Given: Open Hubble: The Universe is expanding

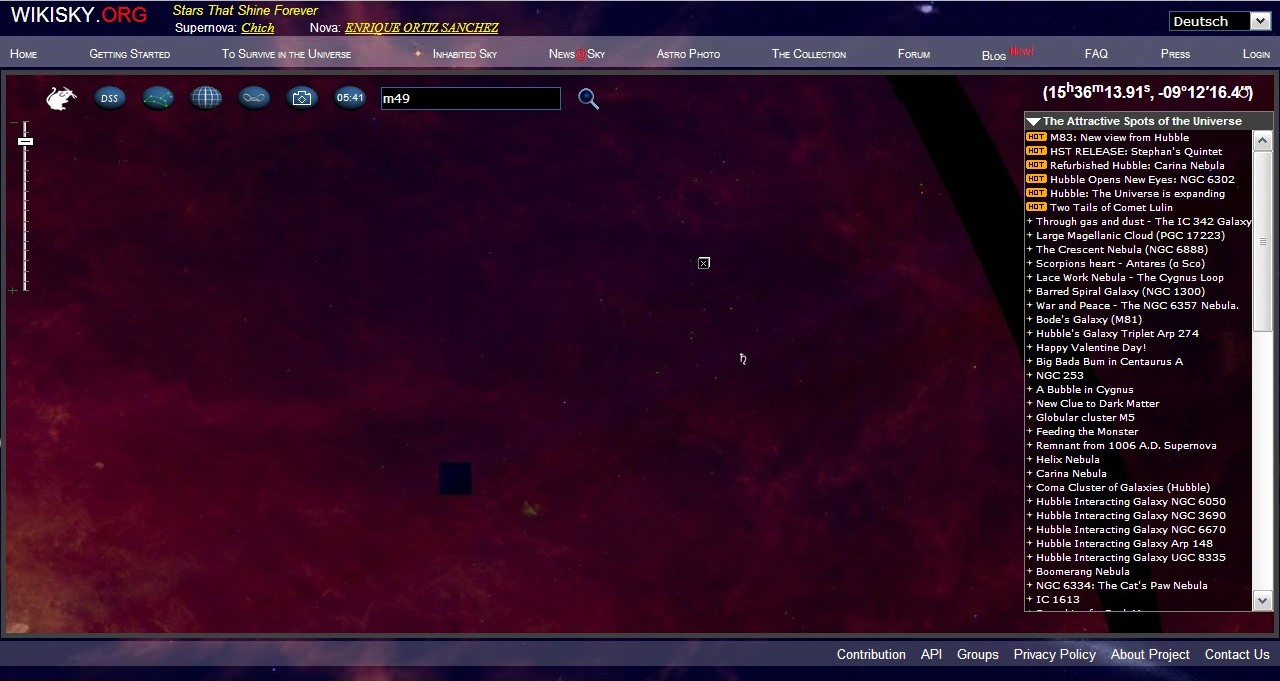Looking at the screenshot, I should tap(1137, 193).
